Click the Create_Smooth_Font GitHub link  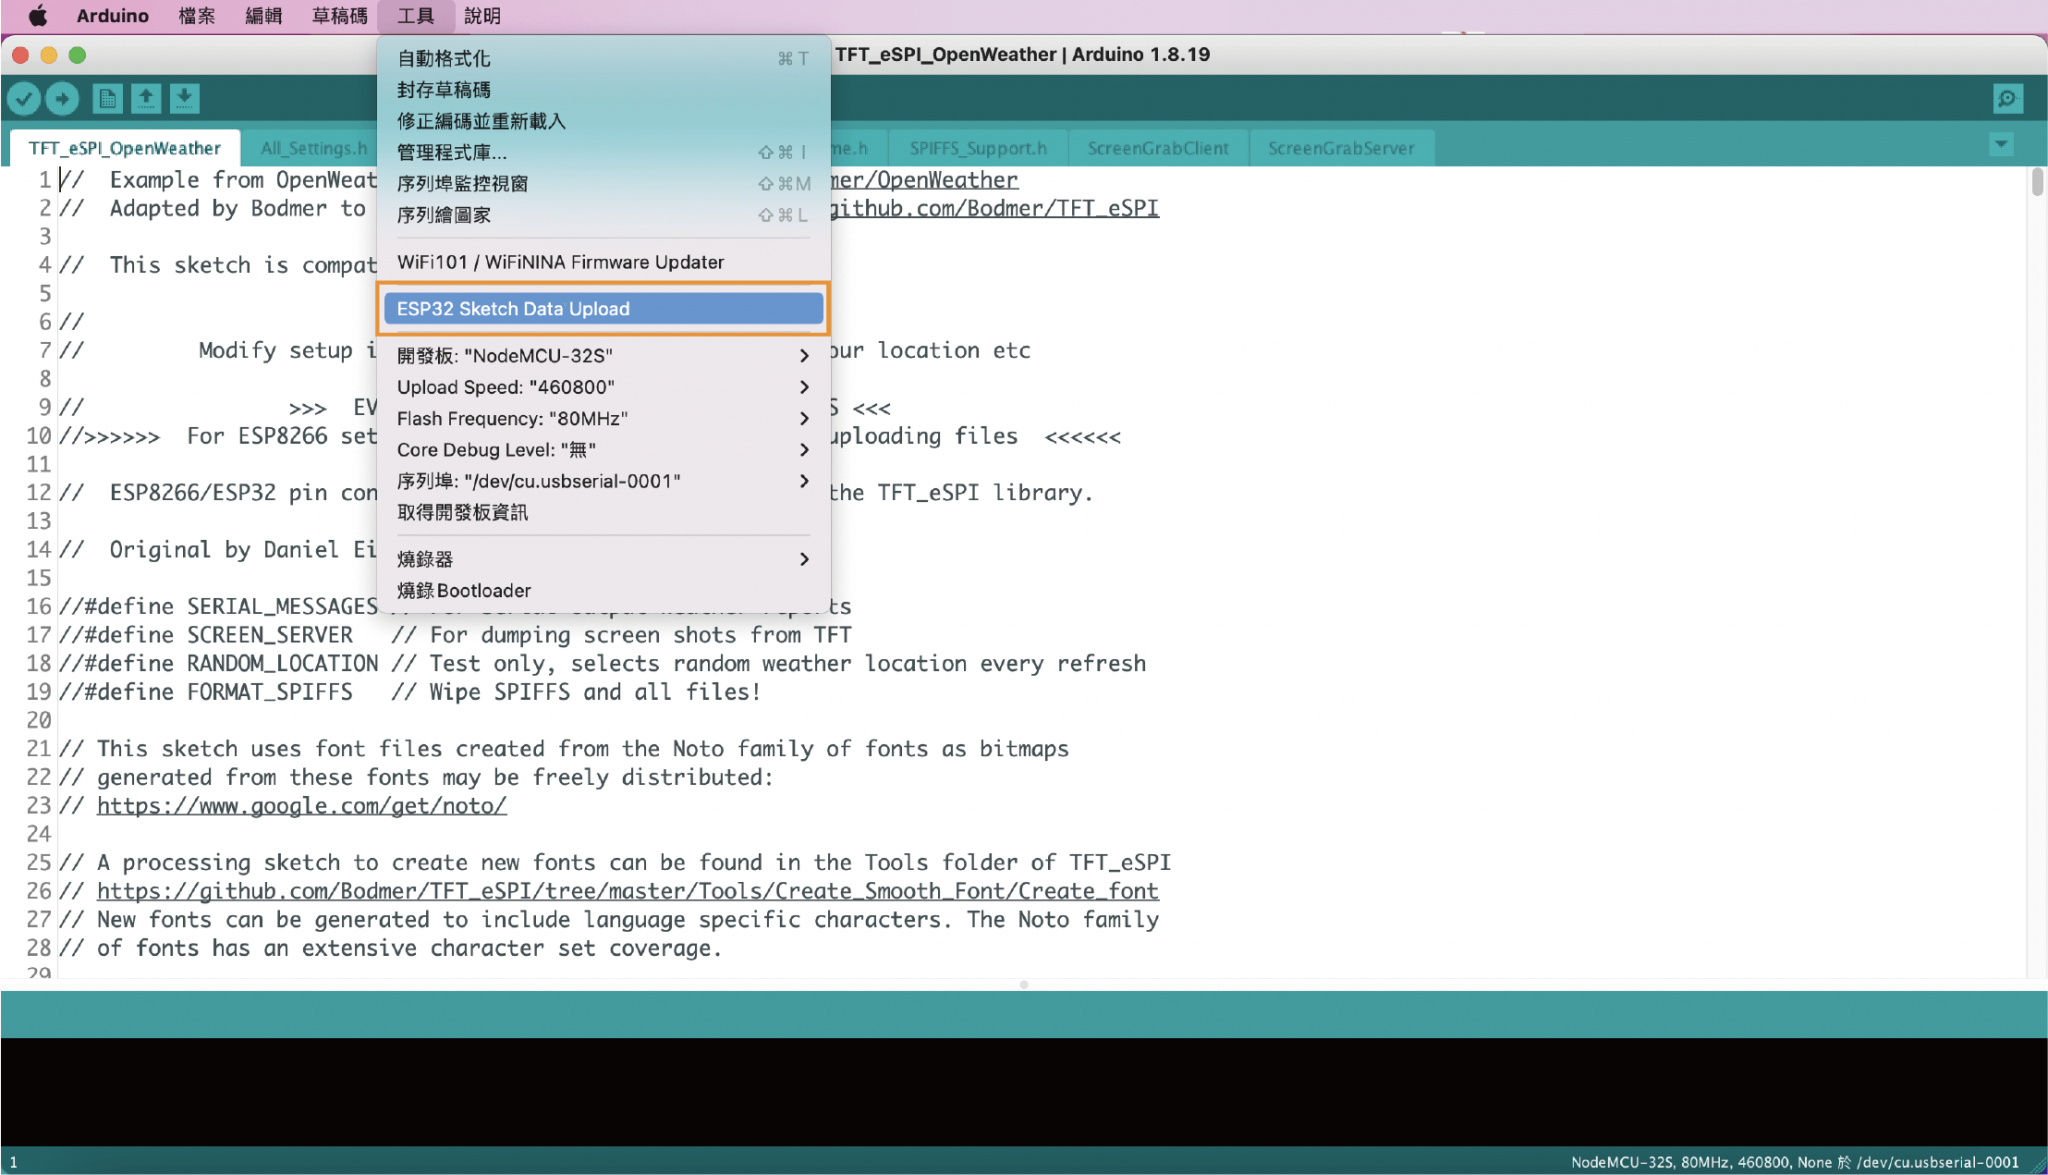(628, 890)
